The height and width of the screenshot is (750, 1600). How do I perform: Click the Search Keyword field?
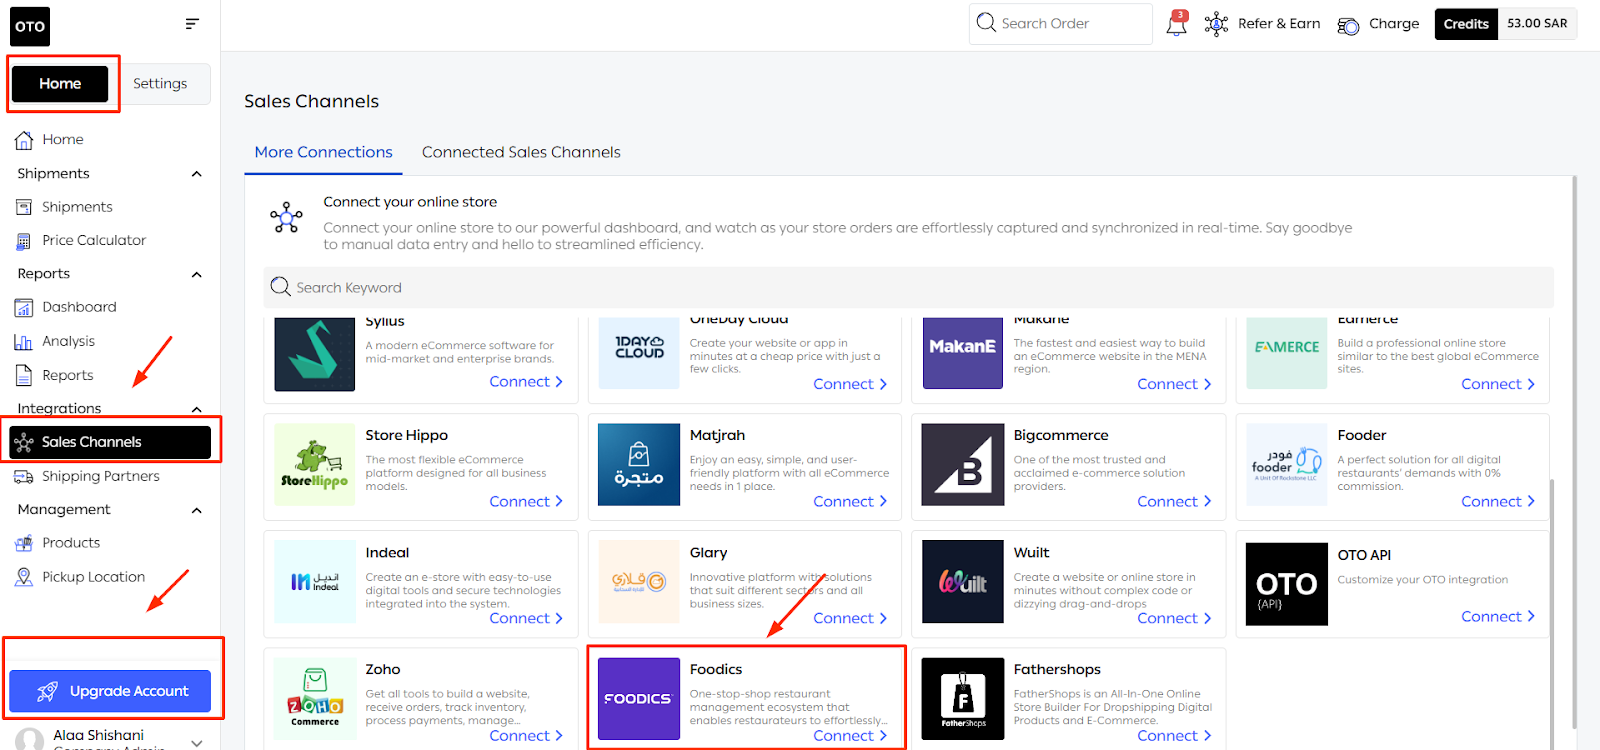[x=908, y=288]
